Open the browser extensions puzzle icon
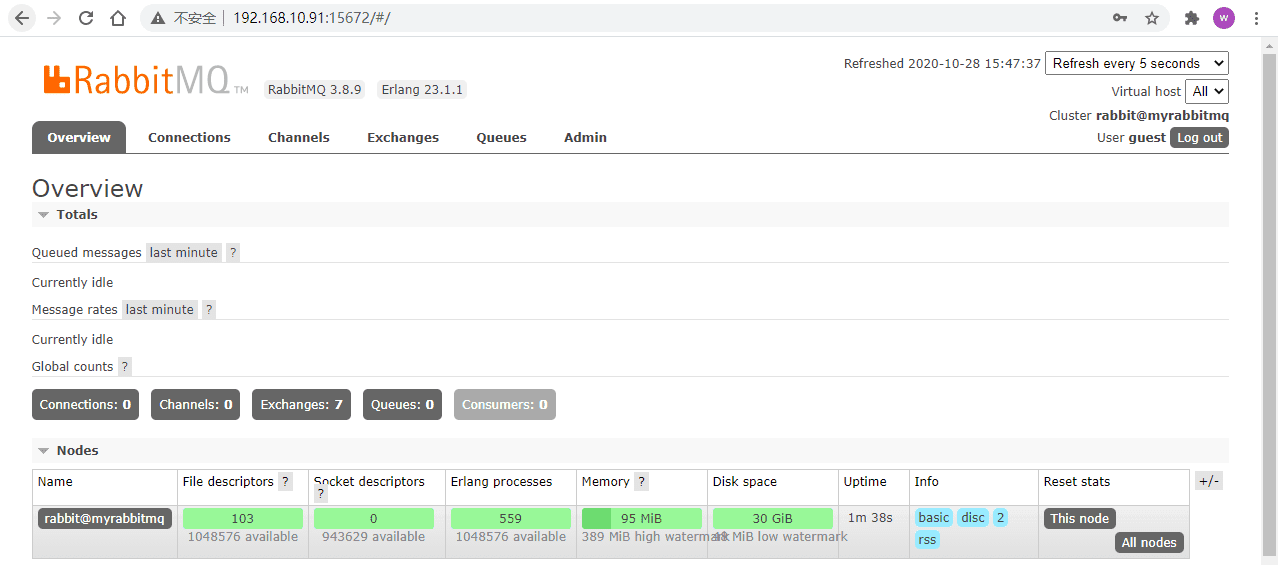Image resolution: width=1278 pixels, height=565 pixels. pos(1191,18)
